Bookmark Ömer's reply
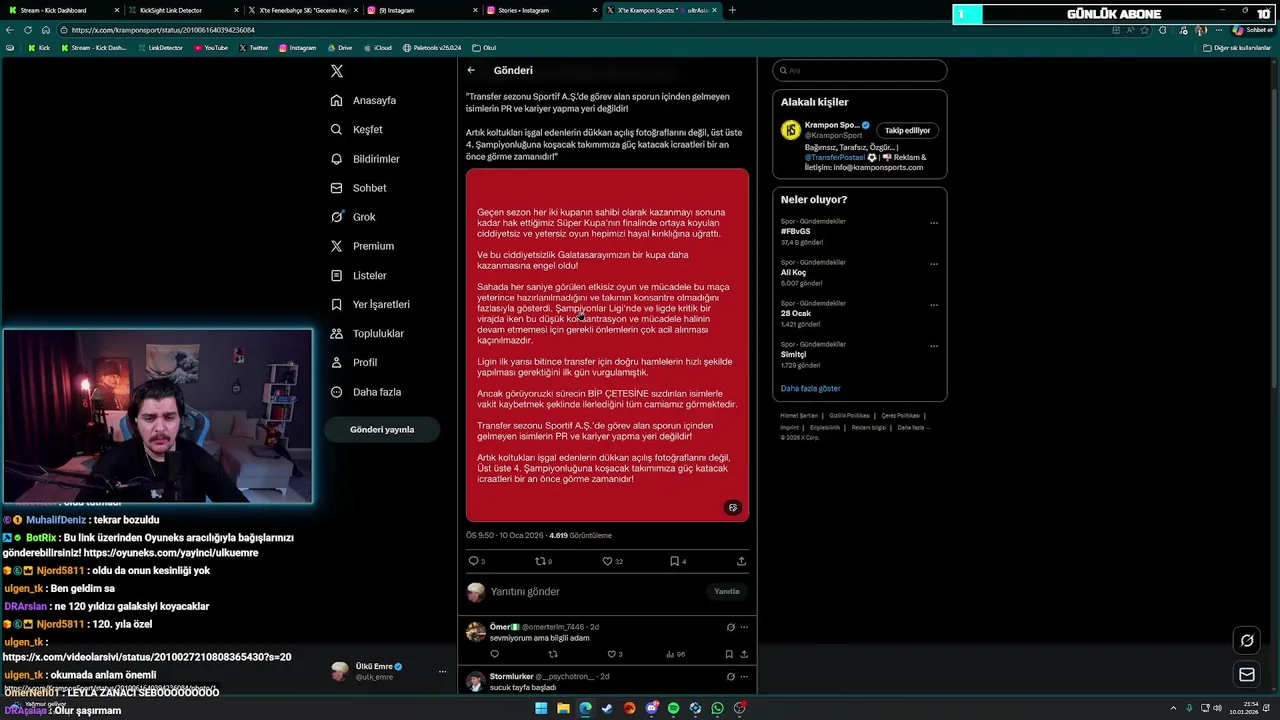 [x=729, y=654]
